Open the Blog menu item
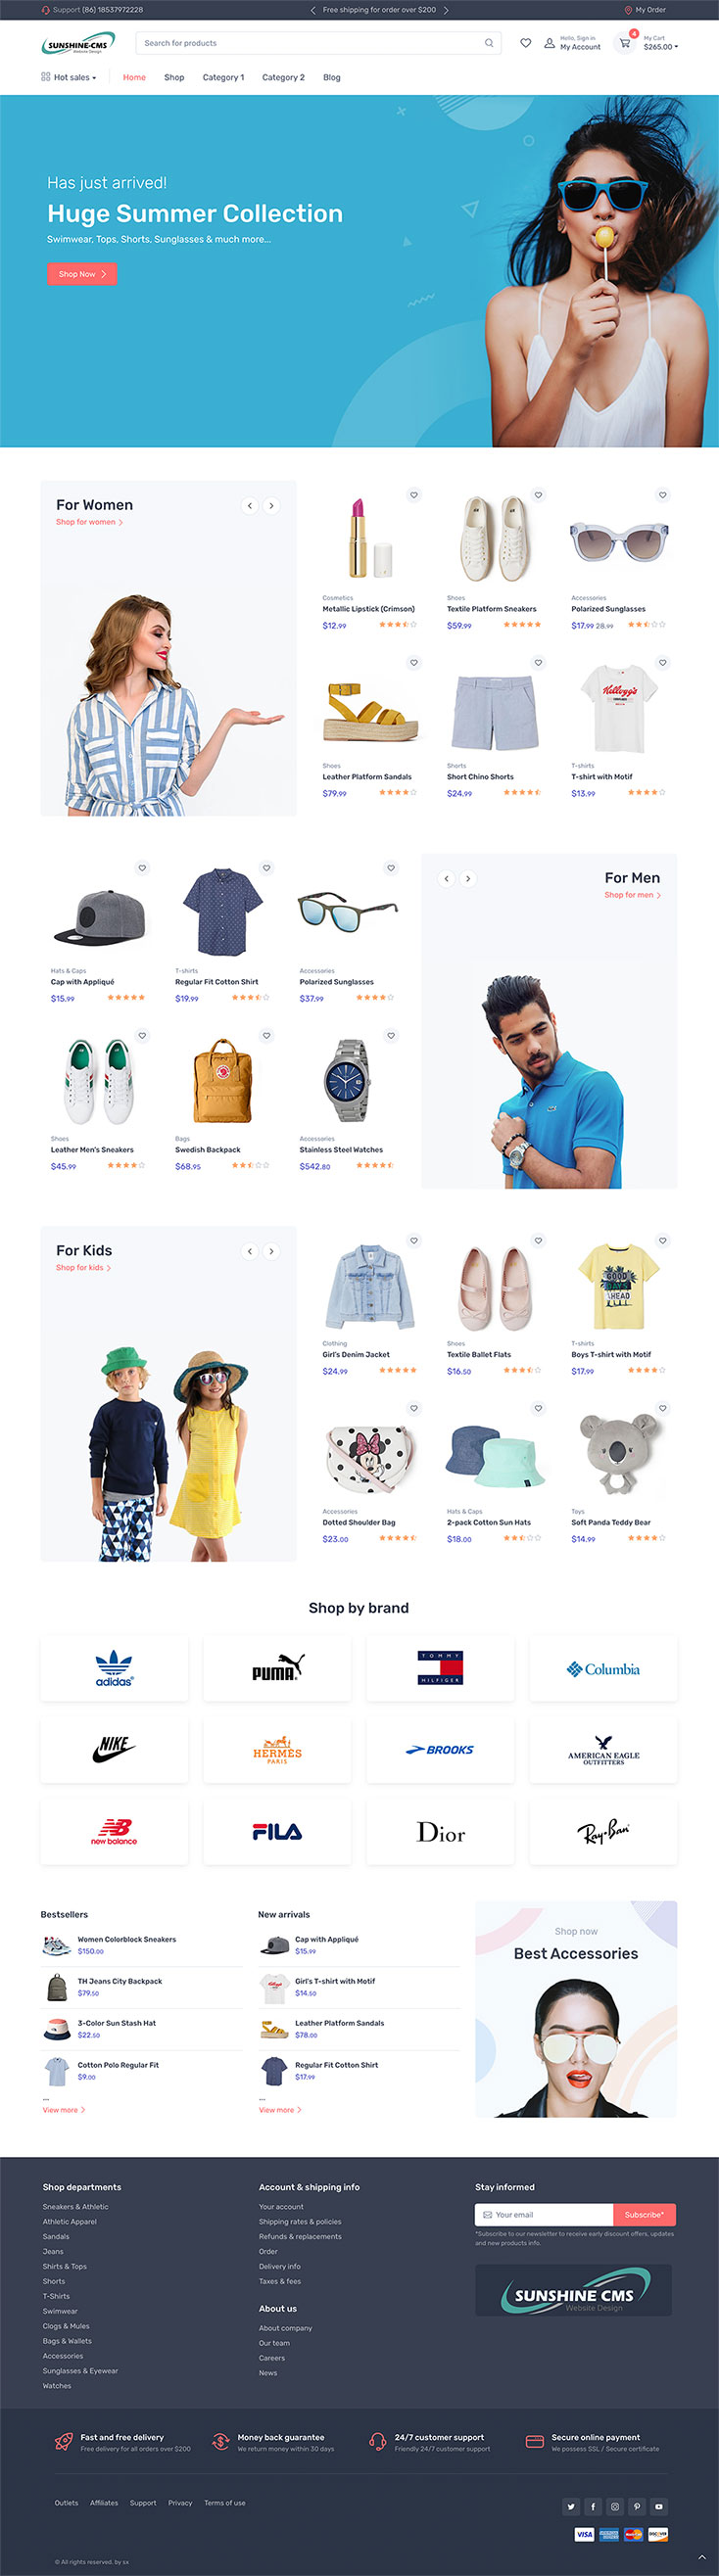719x2576 pixels. (x=332, y=77)
